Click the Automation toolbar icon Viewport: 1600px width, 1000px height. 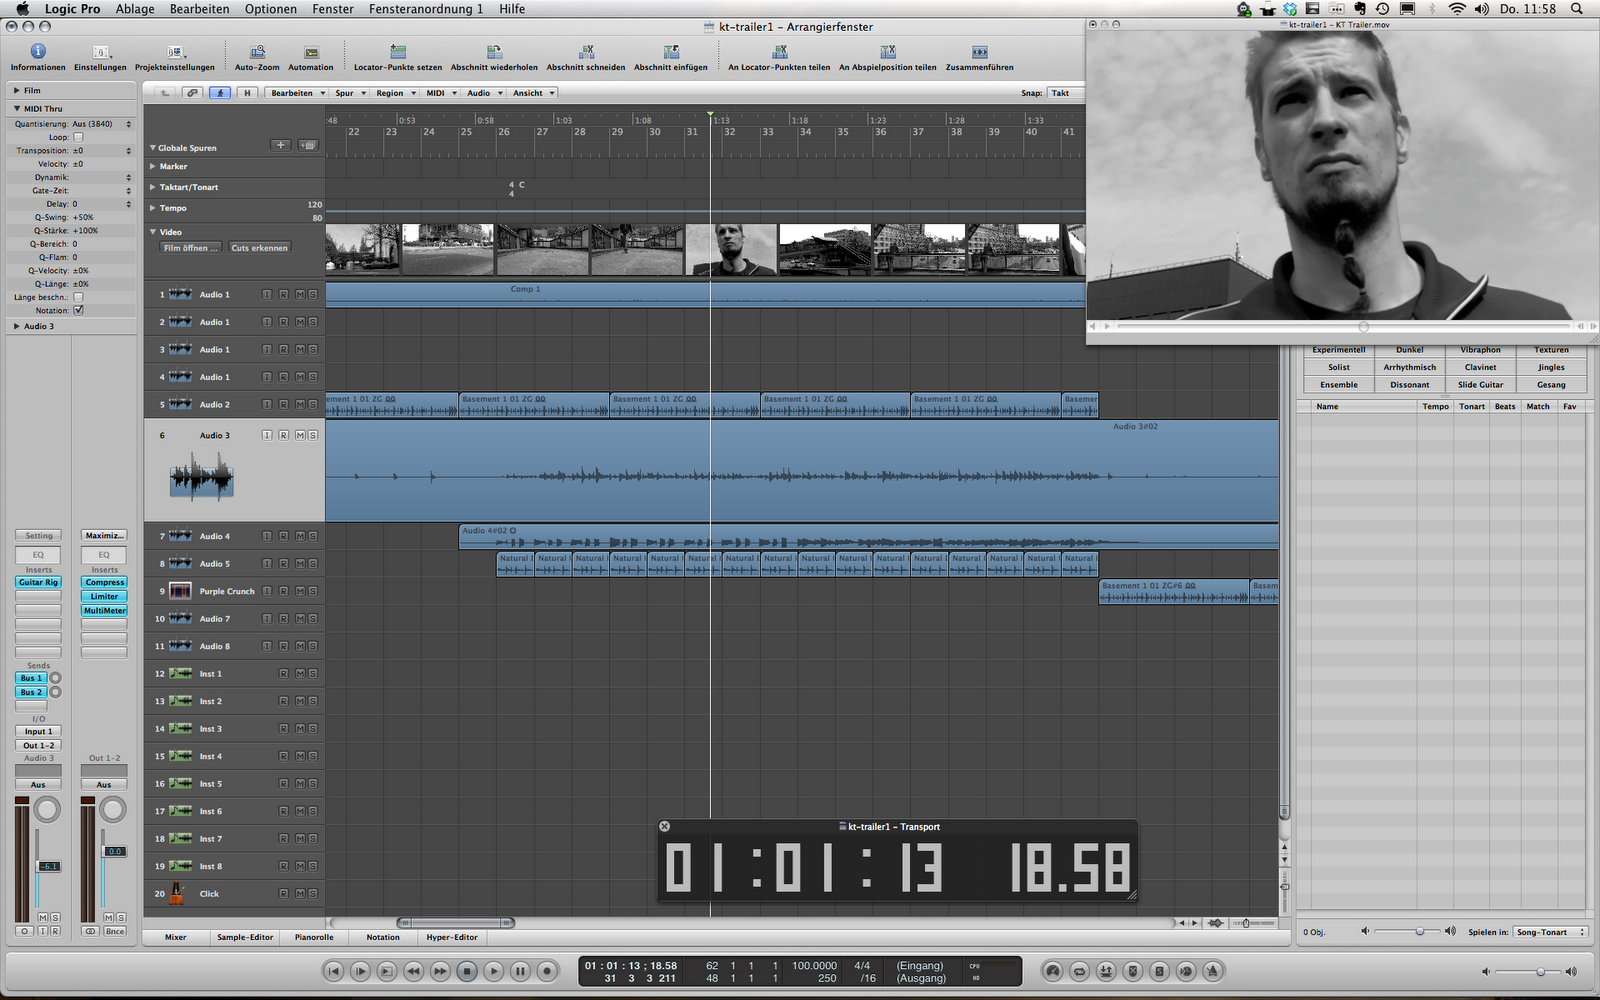coord(311,52)
